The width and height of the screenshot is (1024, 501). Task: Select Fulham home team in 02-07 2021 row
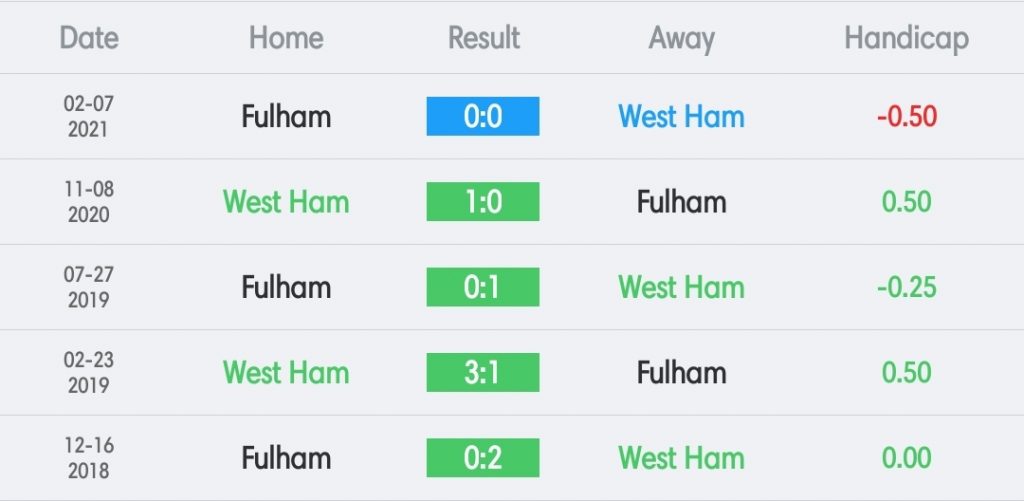(x=286, y=116)
